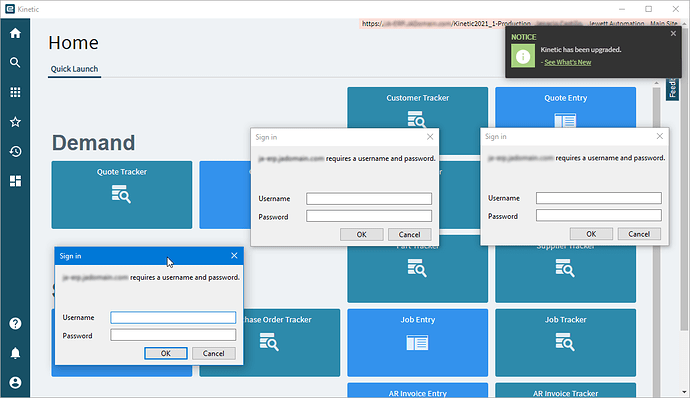Image resolution: width=690 pixels, height=398 pixels.
Task: Open the dashboard tiles icon in sidebar
Action: point(15,181)
